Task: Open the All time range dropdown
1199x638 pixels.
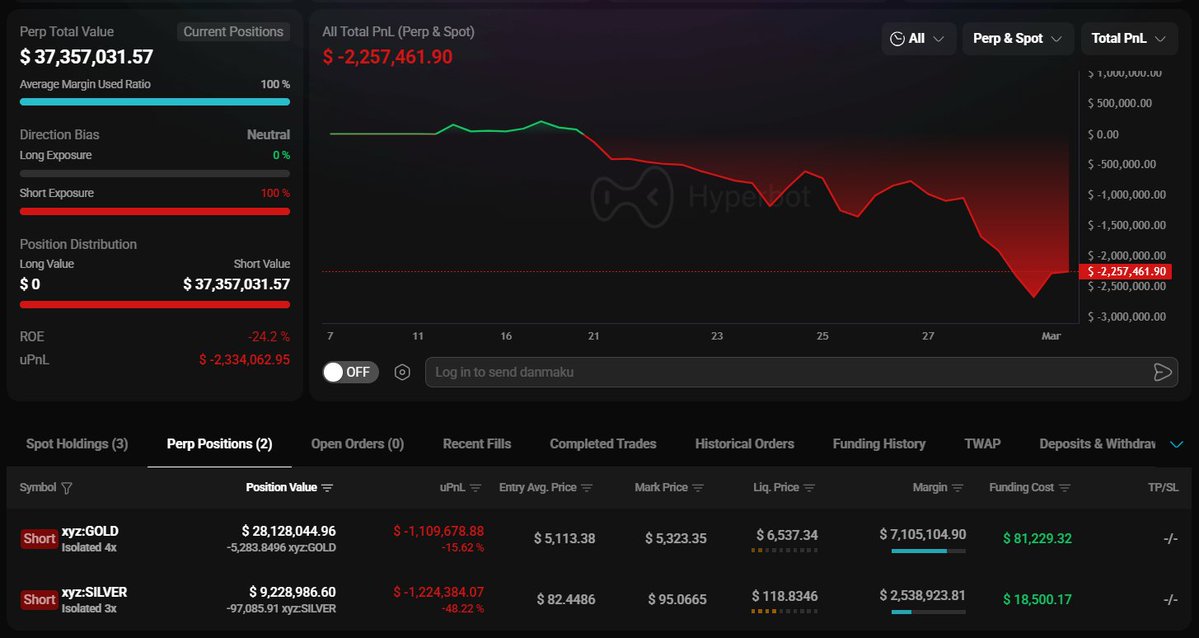Action: [x=918, y=38]
